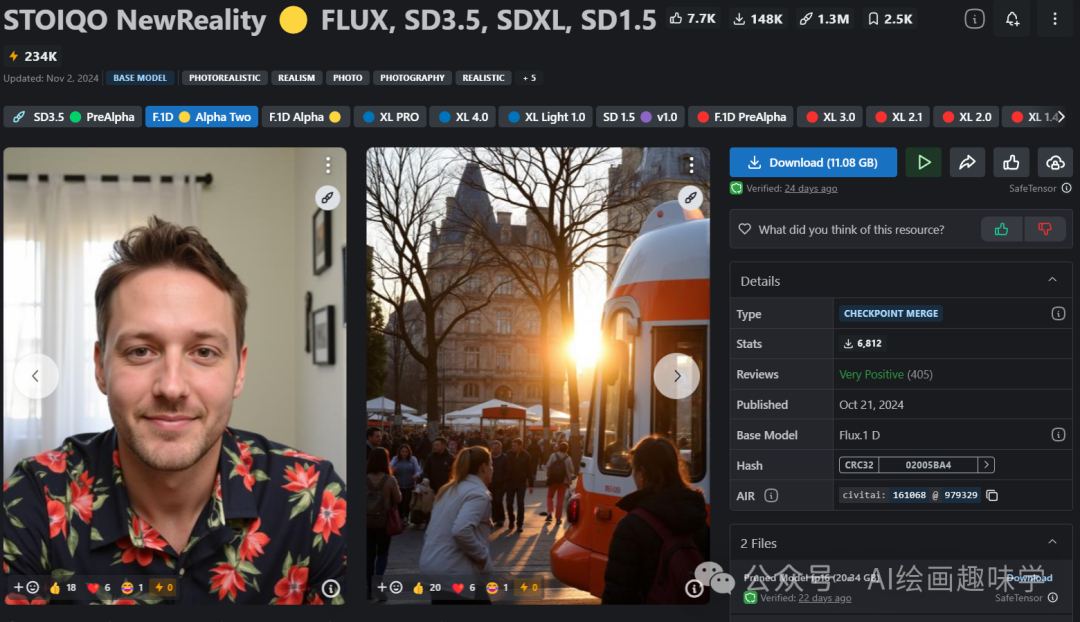Switch to XL 2.0 version
Image resolution: width=1080 pixels, height=622 pixels.
pyautogui.click(x=966, y=117)
